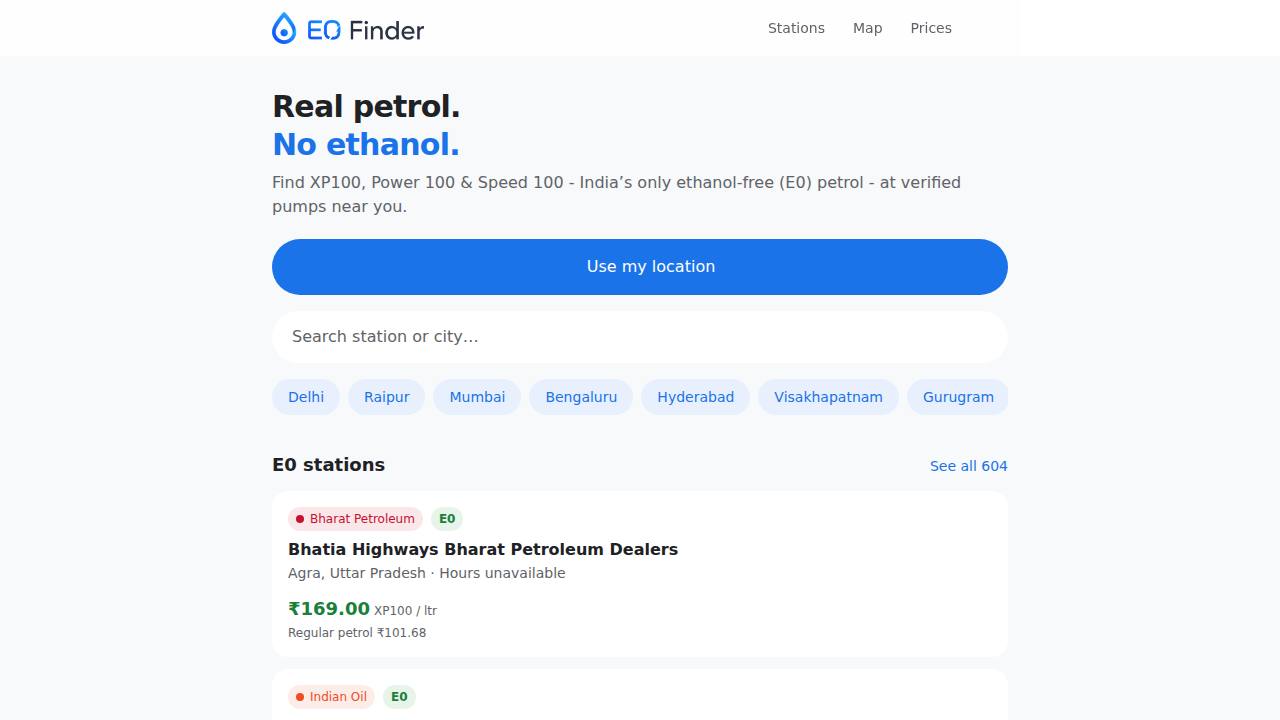
Task: Click the E0 badge next to Indian Oil
Action: tap(399, 697)
